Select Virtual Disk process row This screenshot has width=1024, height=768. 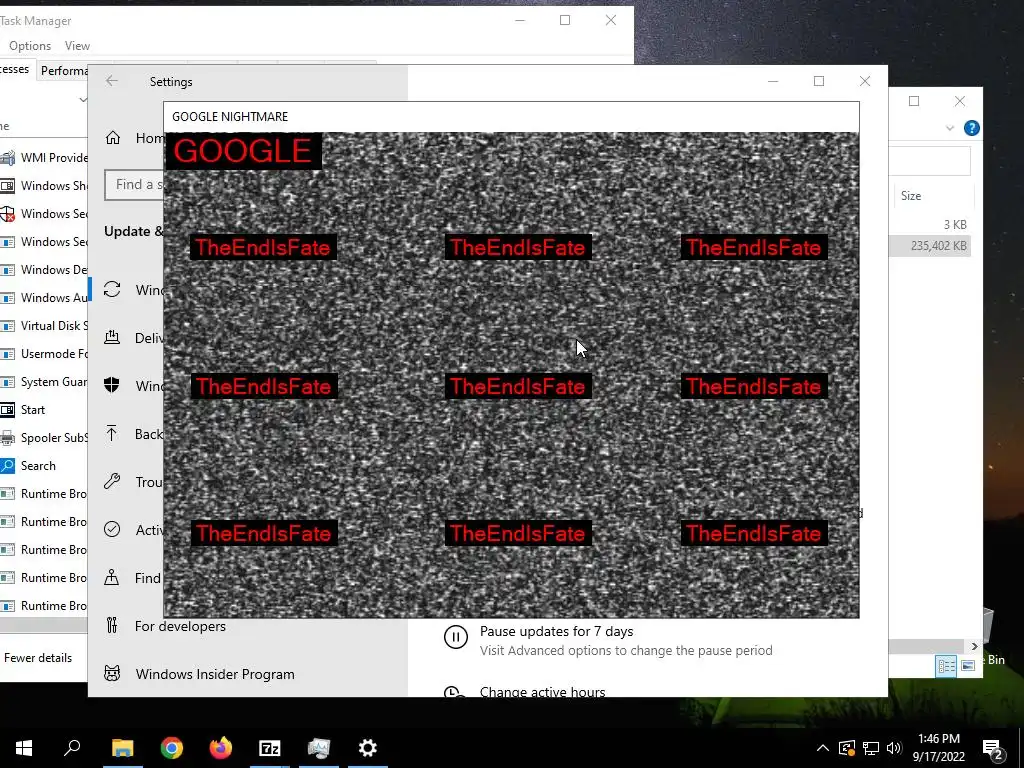43,325
